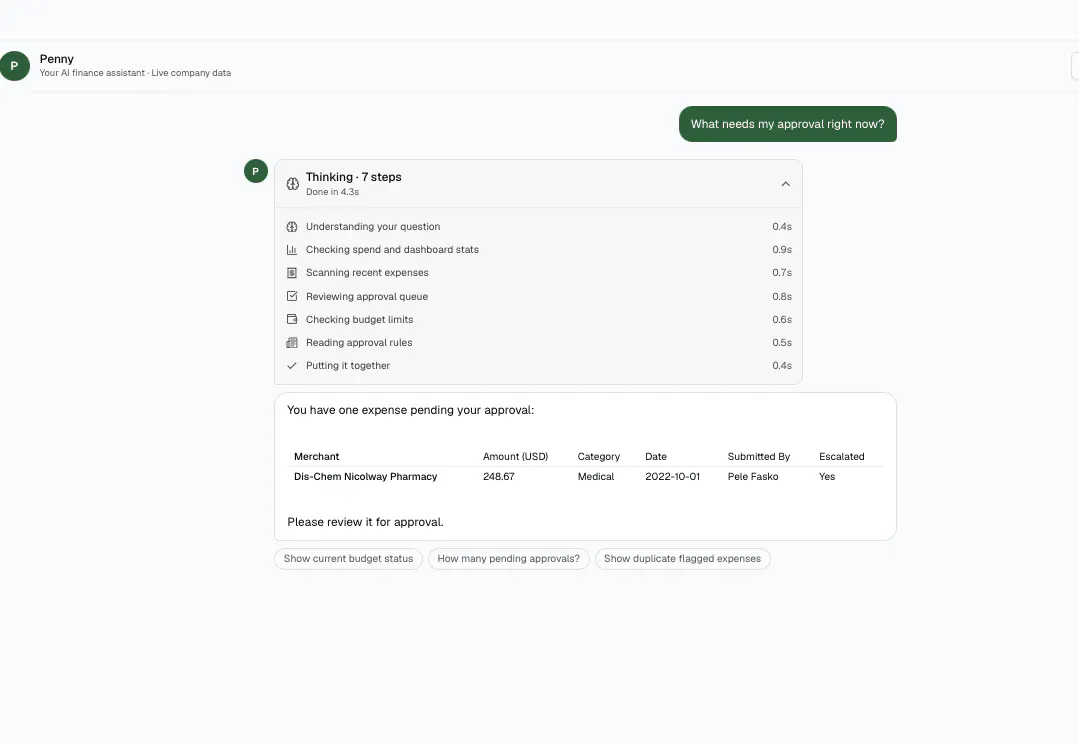Image resolution: width=1079 pixels, height=744 pixels.
Task: Click the checkbox icon for Reviewing approval queue
Action: coord(292,296)
